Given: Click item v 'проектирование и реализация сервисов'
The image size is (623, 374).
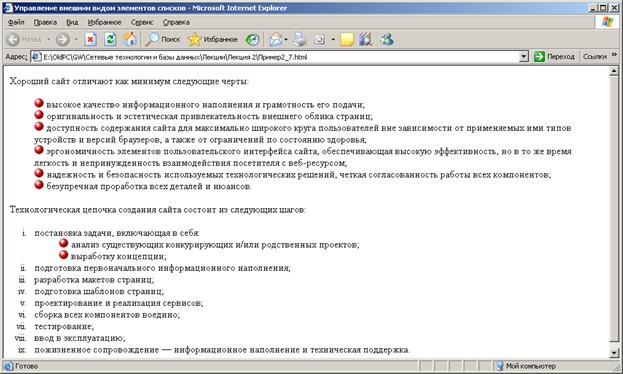Looking at the screenshot, I should [x=118, y=303].
